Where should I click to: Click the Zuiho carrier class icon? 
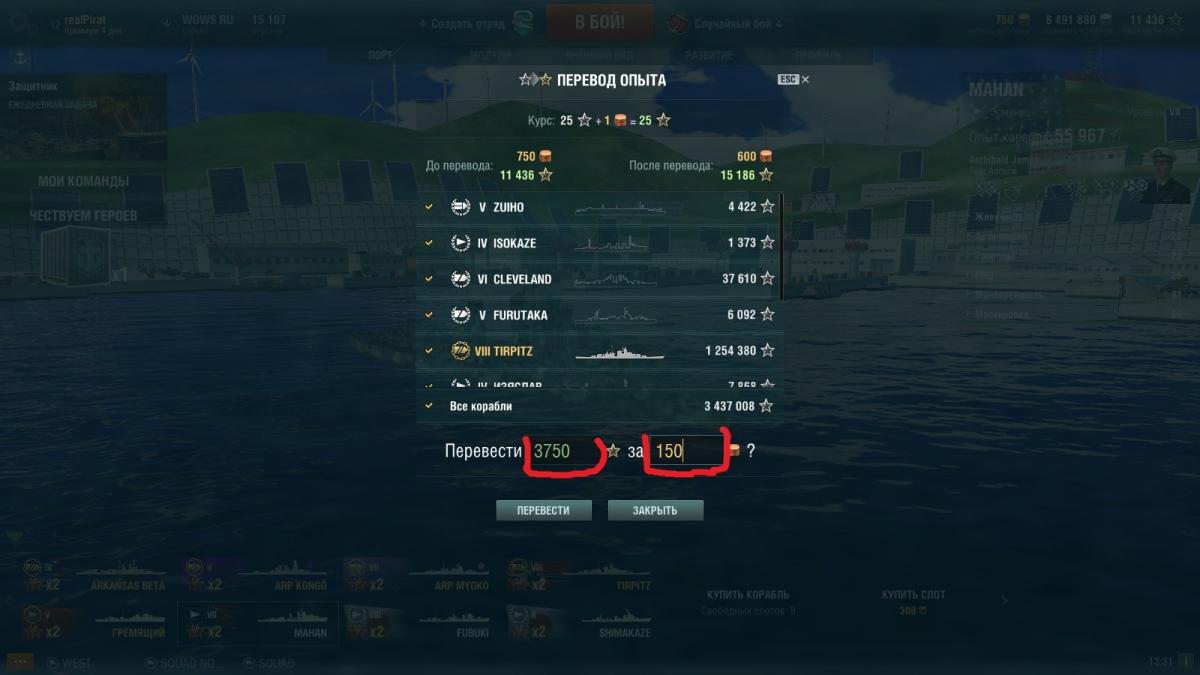tap(461, 207)
